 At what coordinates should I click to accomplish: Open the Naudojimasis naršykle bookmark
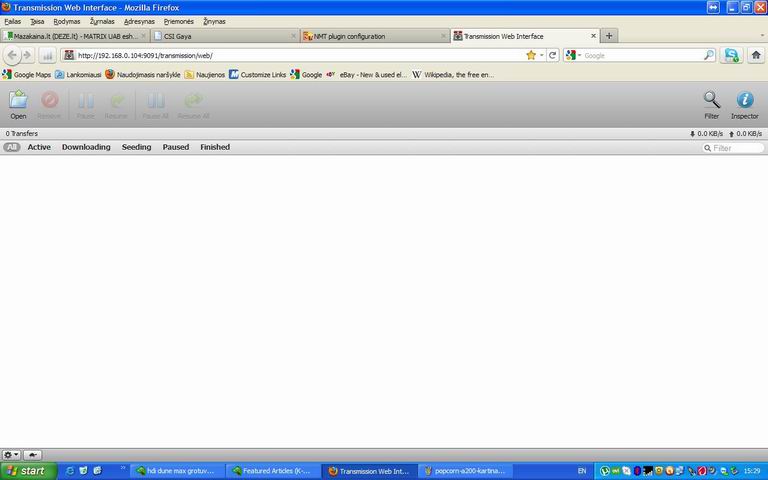pos(143,74)
